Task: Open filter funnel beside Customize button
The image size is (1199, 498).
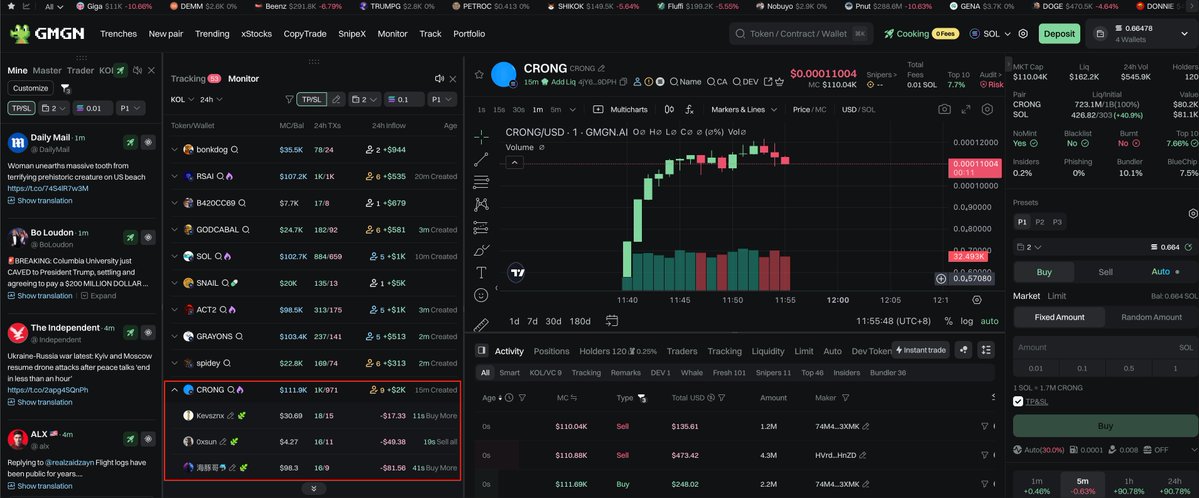Action: (66, 89)
